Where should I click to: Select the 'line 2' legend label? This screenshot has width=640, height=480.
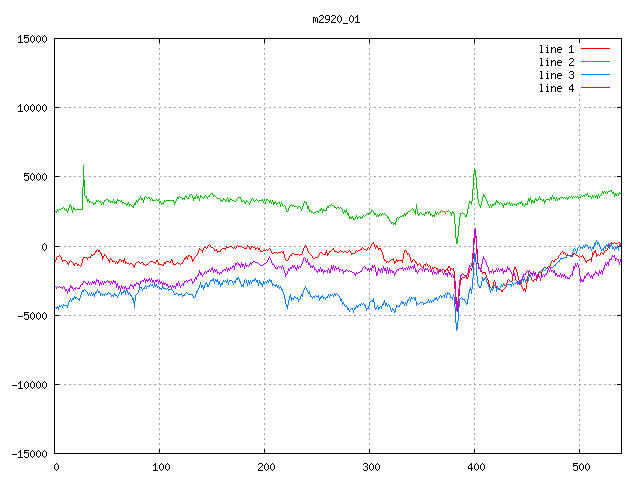point(556,62)
